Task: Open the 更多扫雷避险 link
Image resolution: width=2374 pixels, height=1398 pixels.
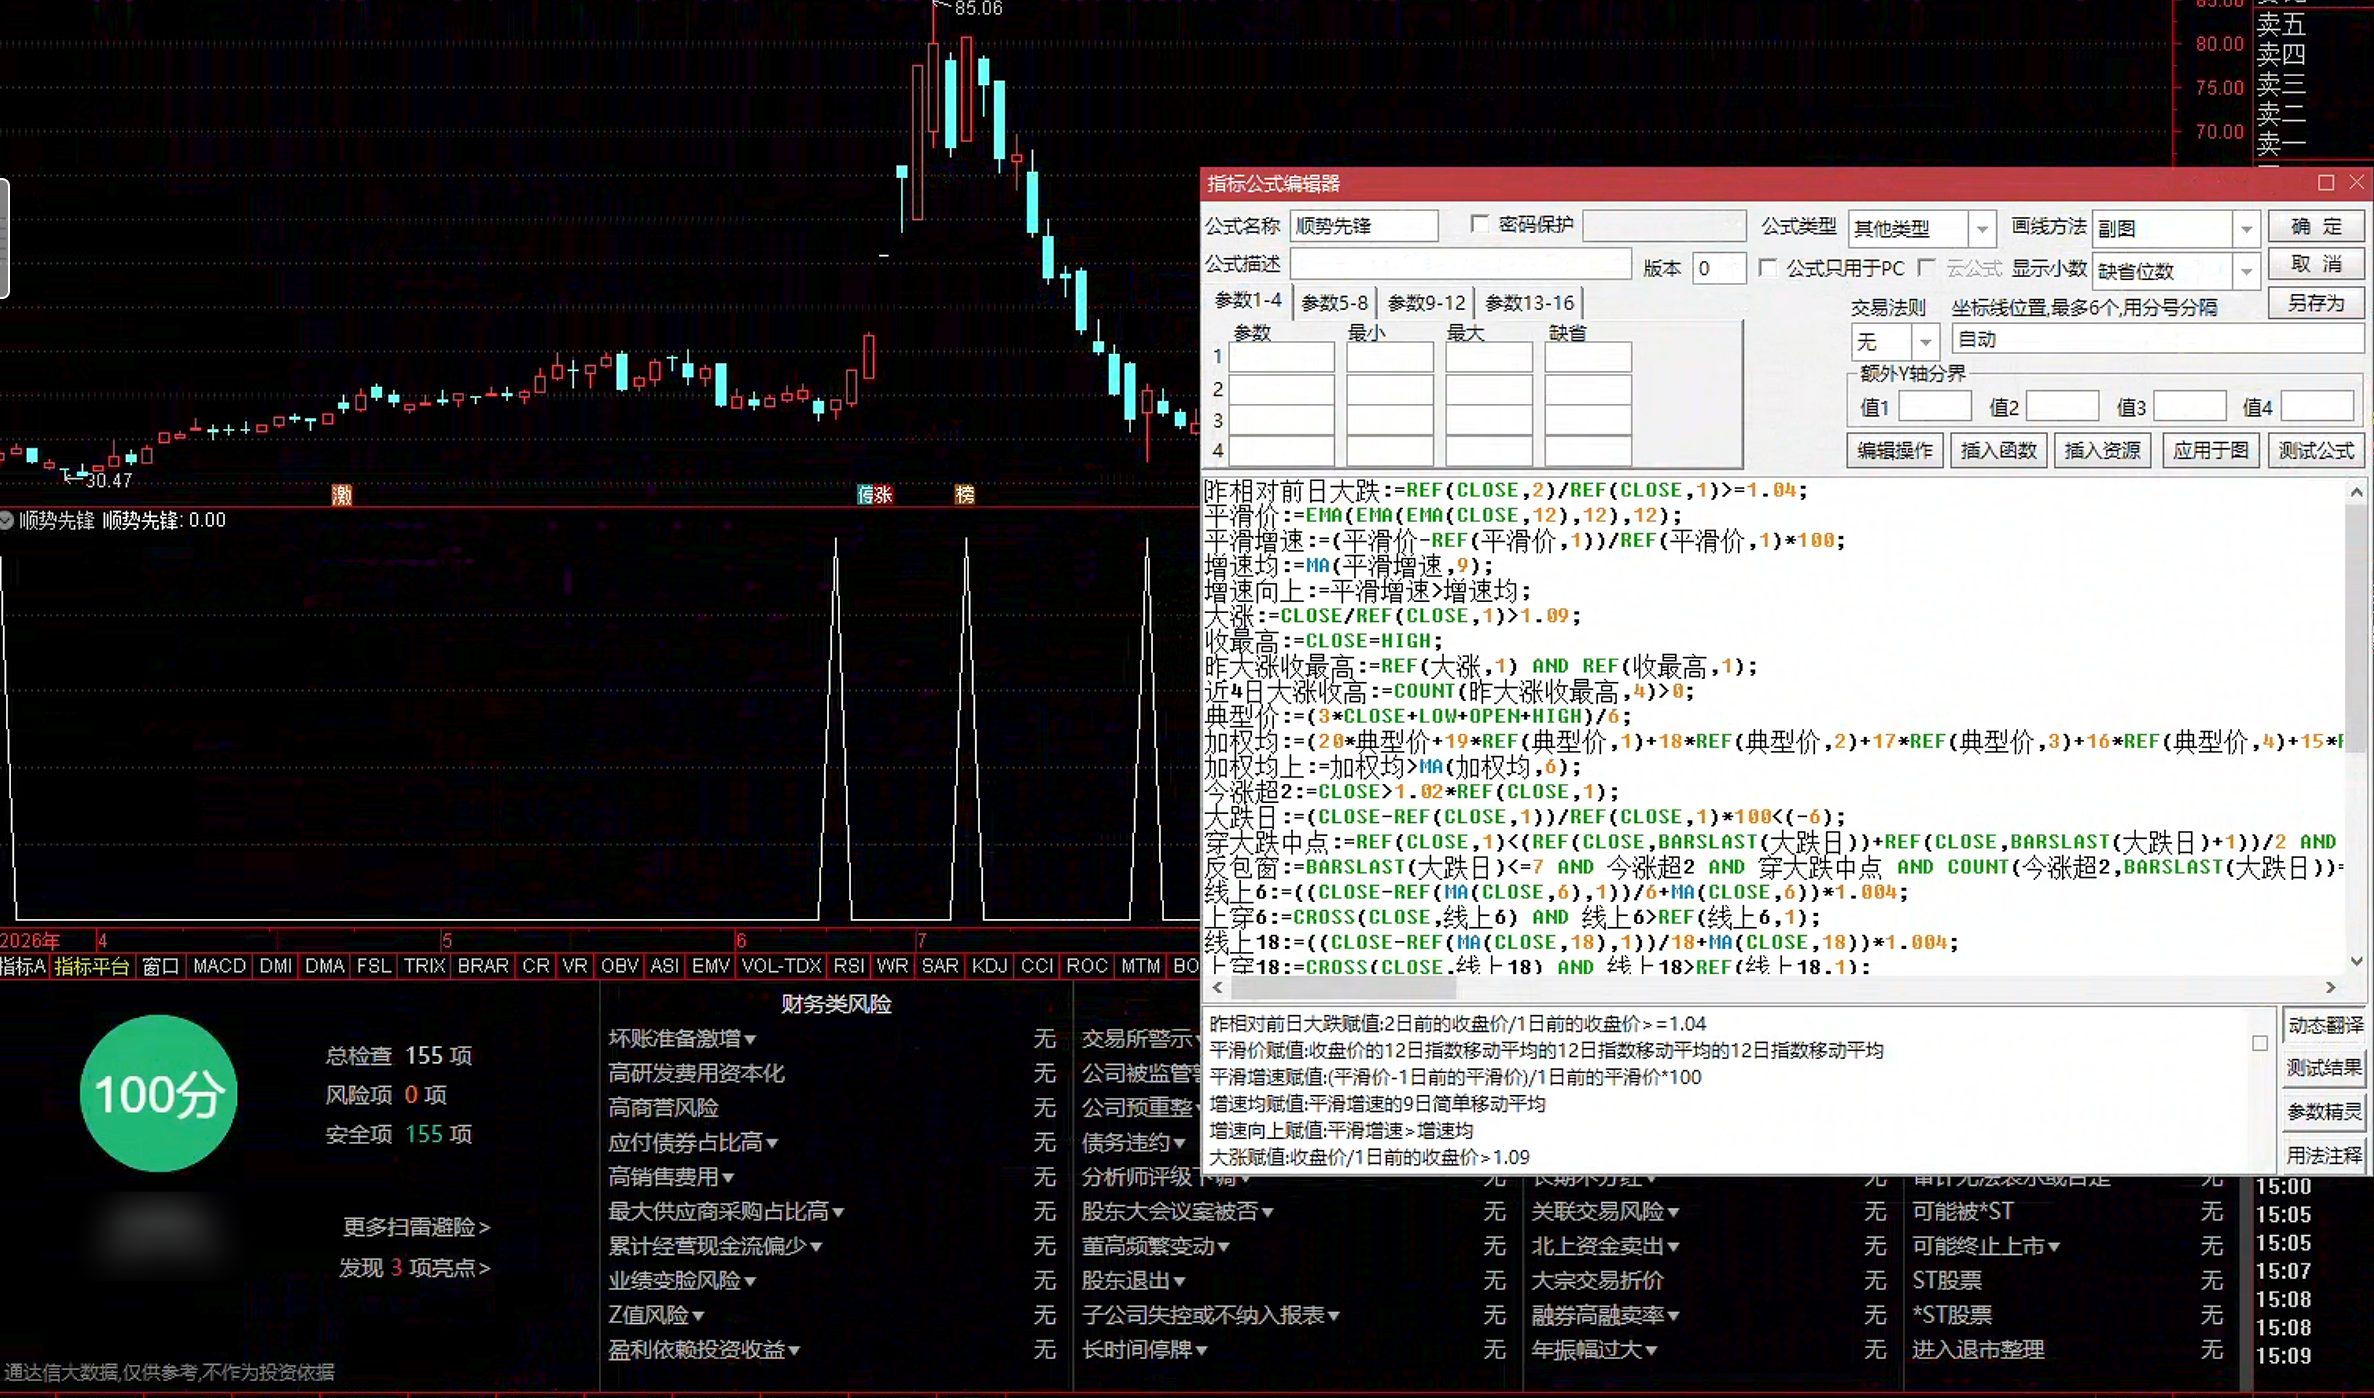Action: (417, 1227)
